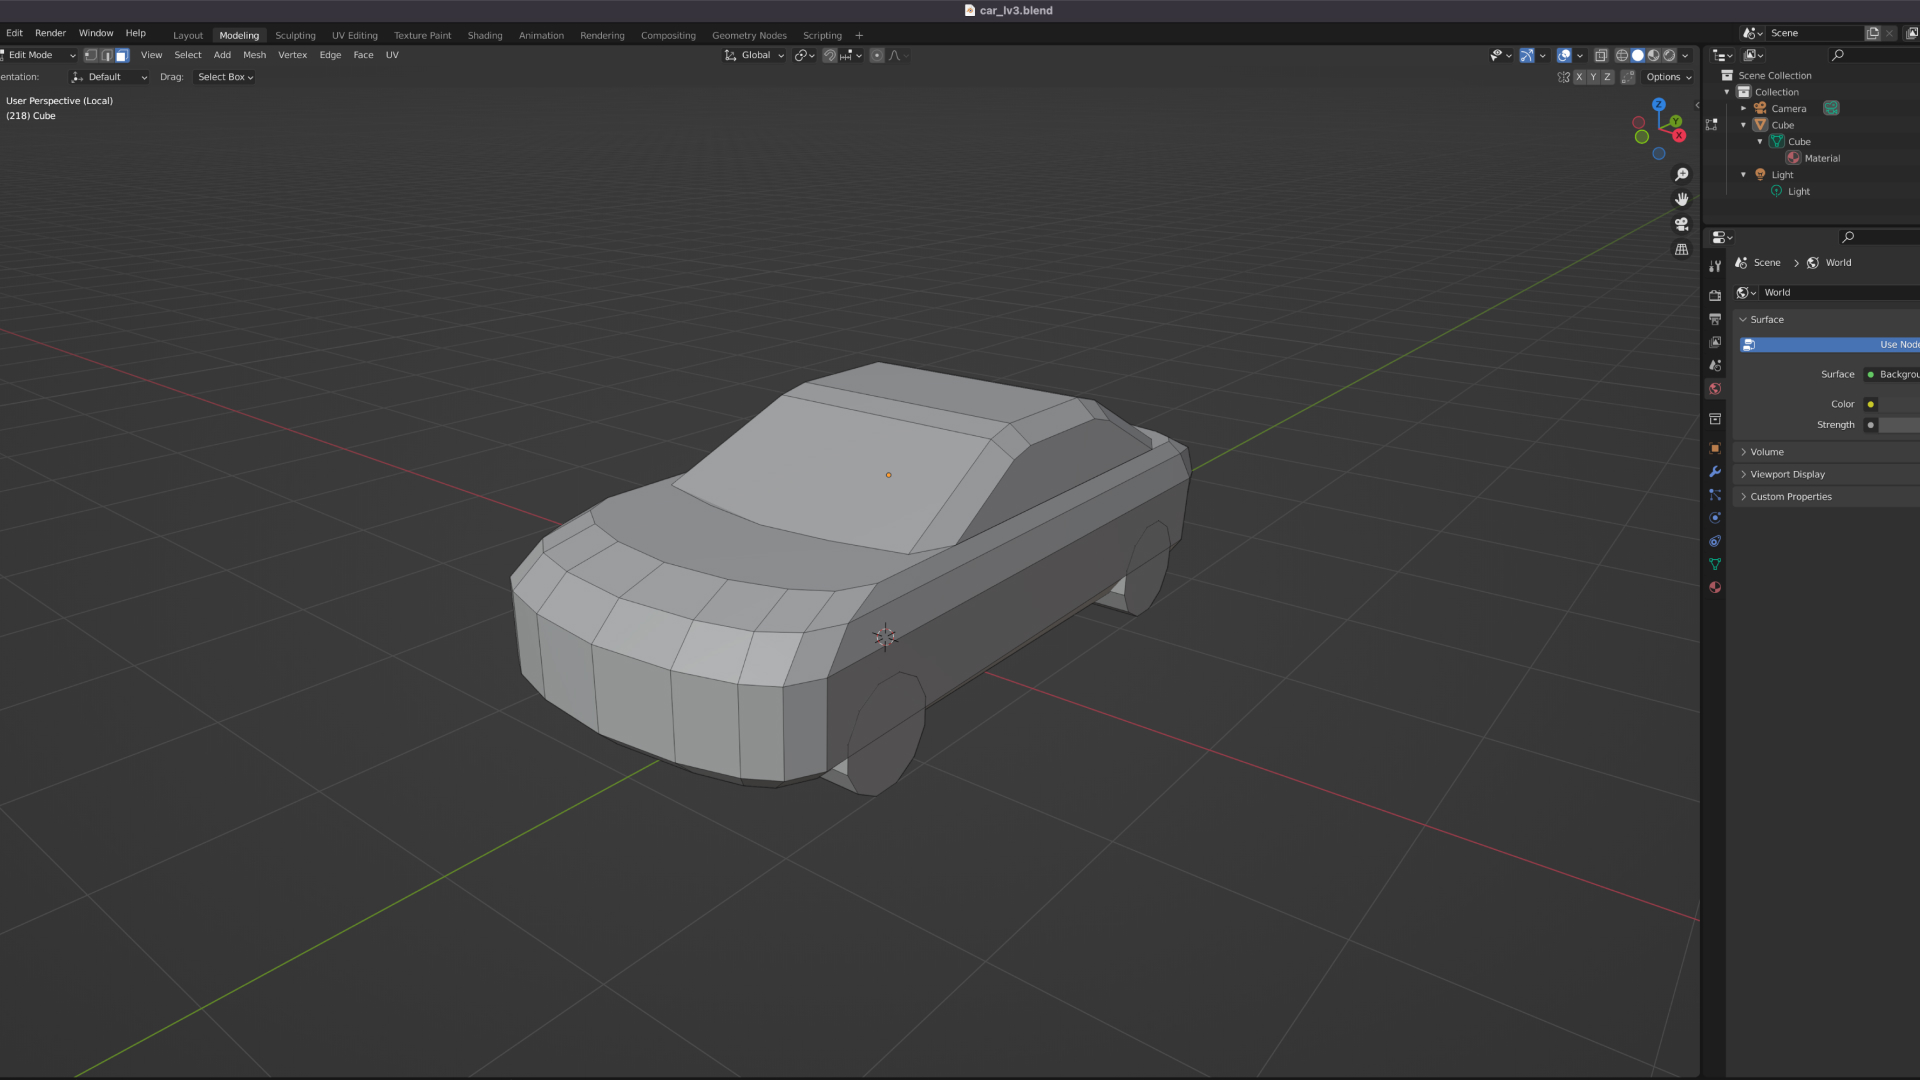Toggle X axis mirror
This screenshot has height=1080, width=1920.
tap(1579, 77)
